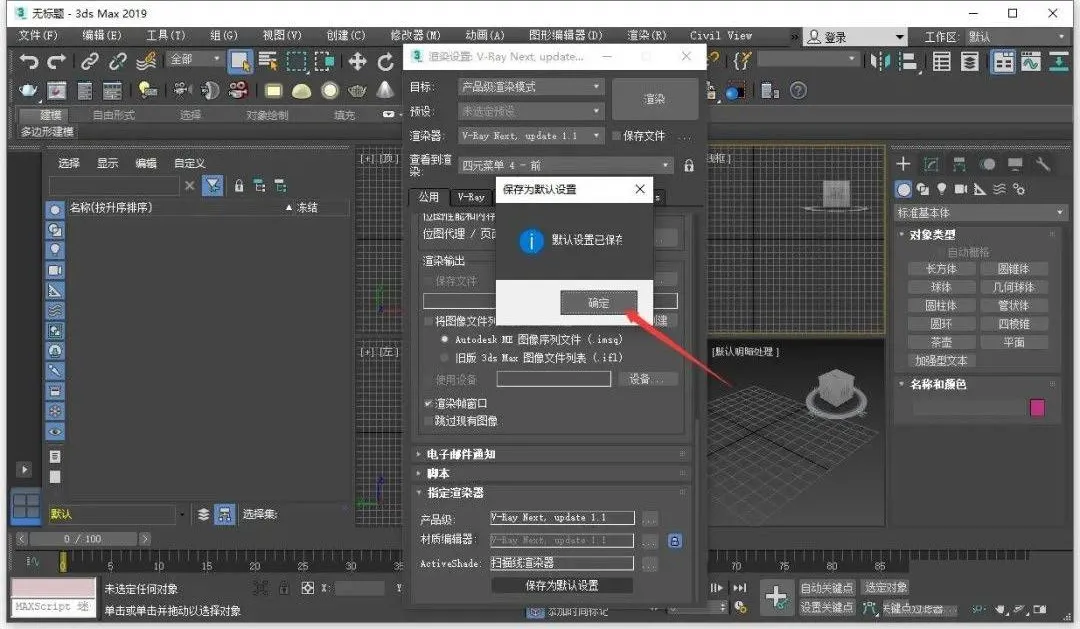Screen dimensions: 1080x629
Task: Open the 渲染器 V-Ray Next dropdown
Action: click(x=531, y=136)
